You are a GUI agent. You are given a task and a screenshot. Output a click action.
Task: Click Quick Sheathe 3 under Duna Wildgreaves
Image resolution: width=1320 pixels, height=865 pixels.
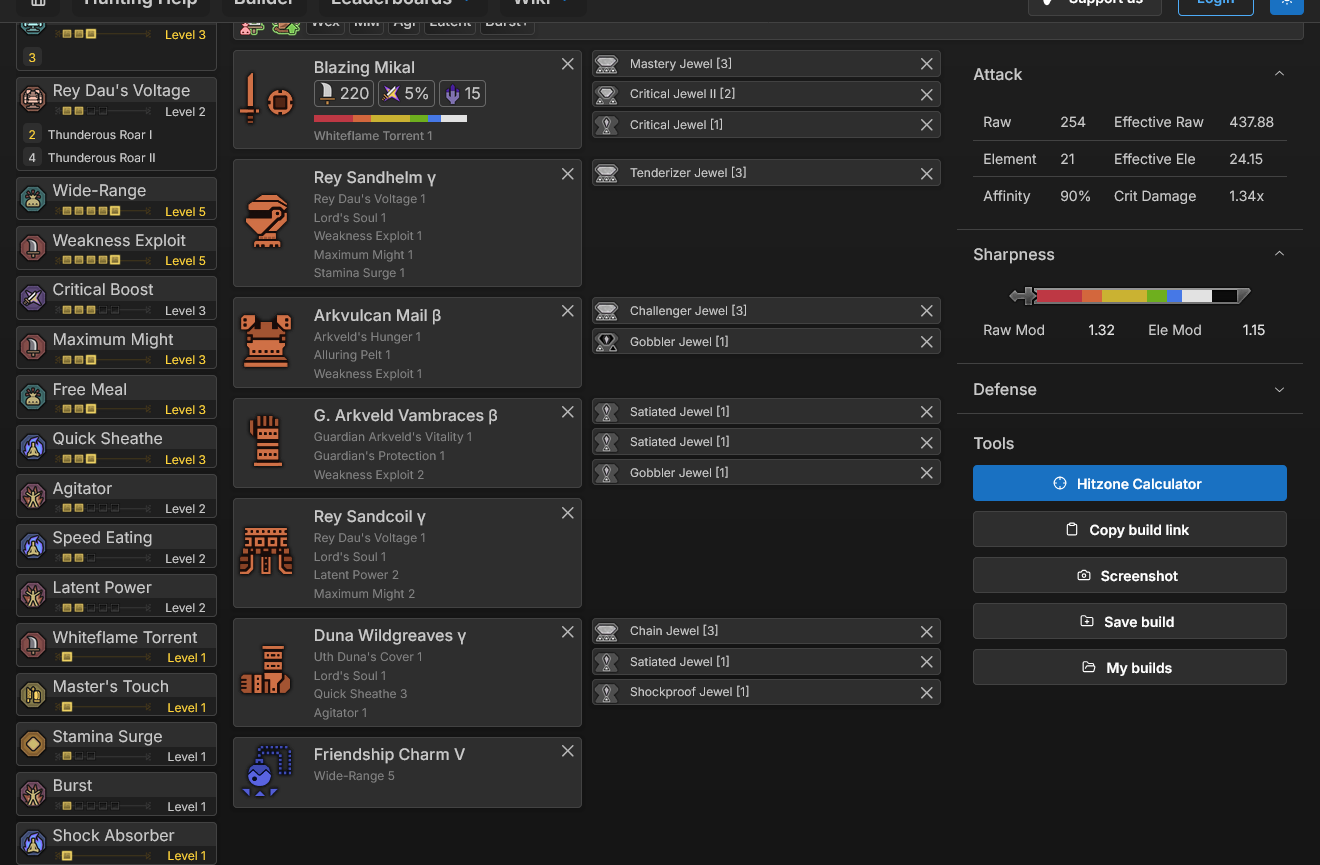(360, 694)
